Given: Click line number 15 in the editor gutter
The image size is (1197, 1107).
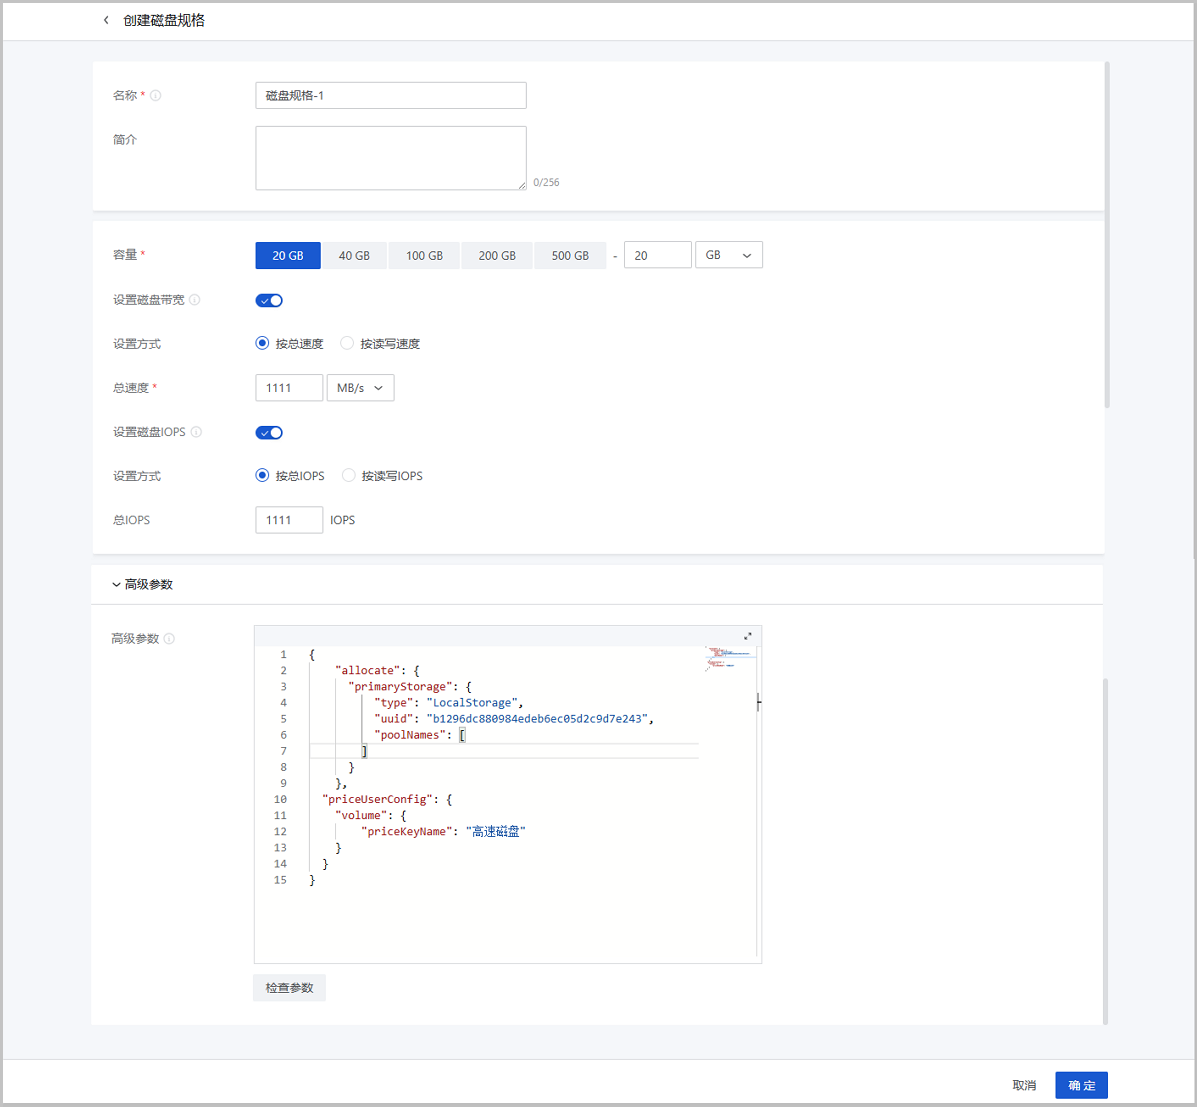Looking at the screenshot, I should (x=280, y=879).
